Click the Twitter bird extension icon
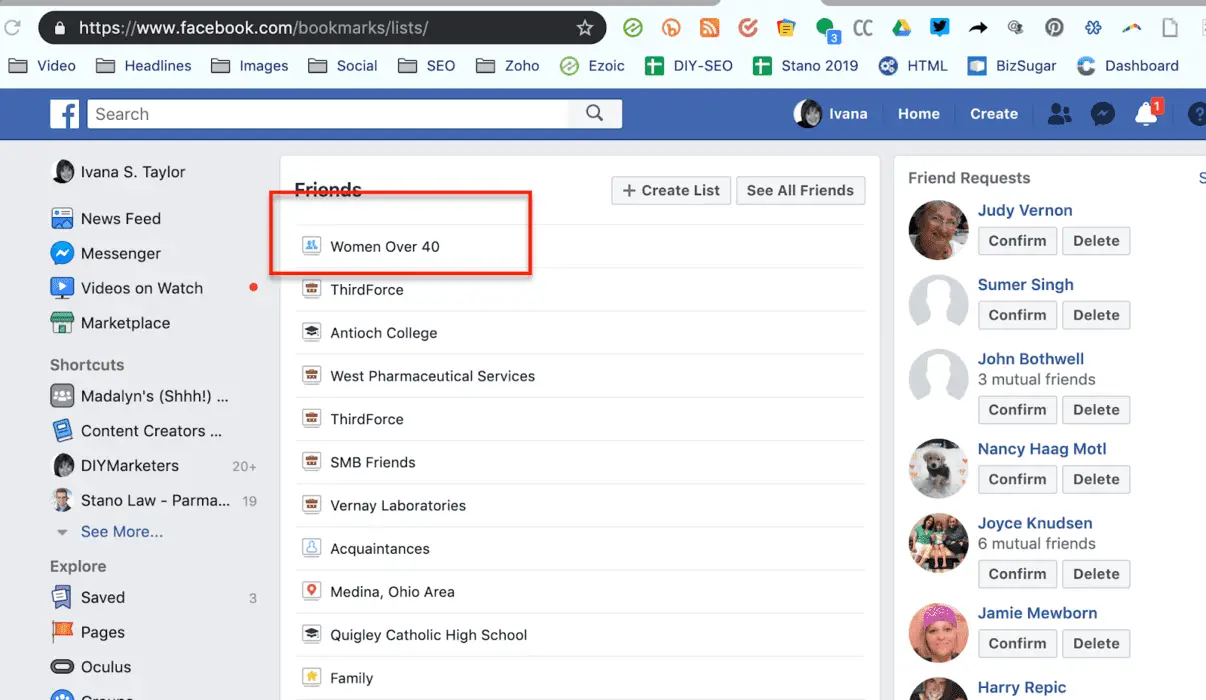This screenshot has width=1206, height=700. point(940,28)
